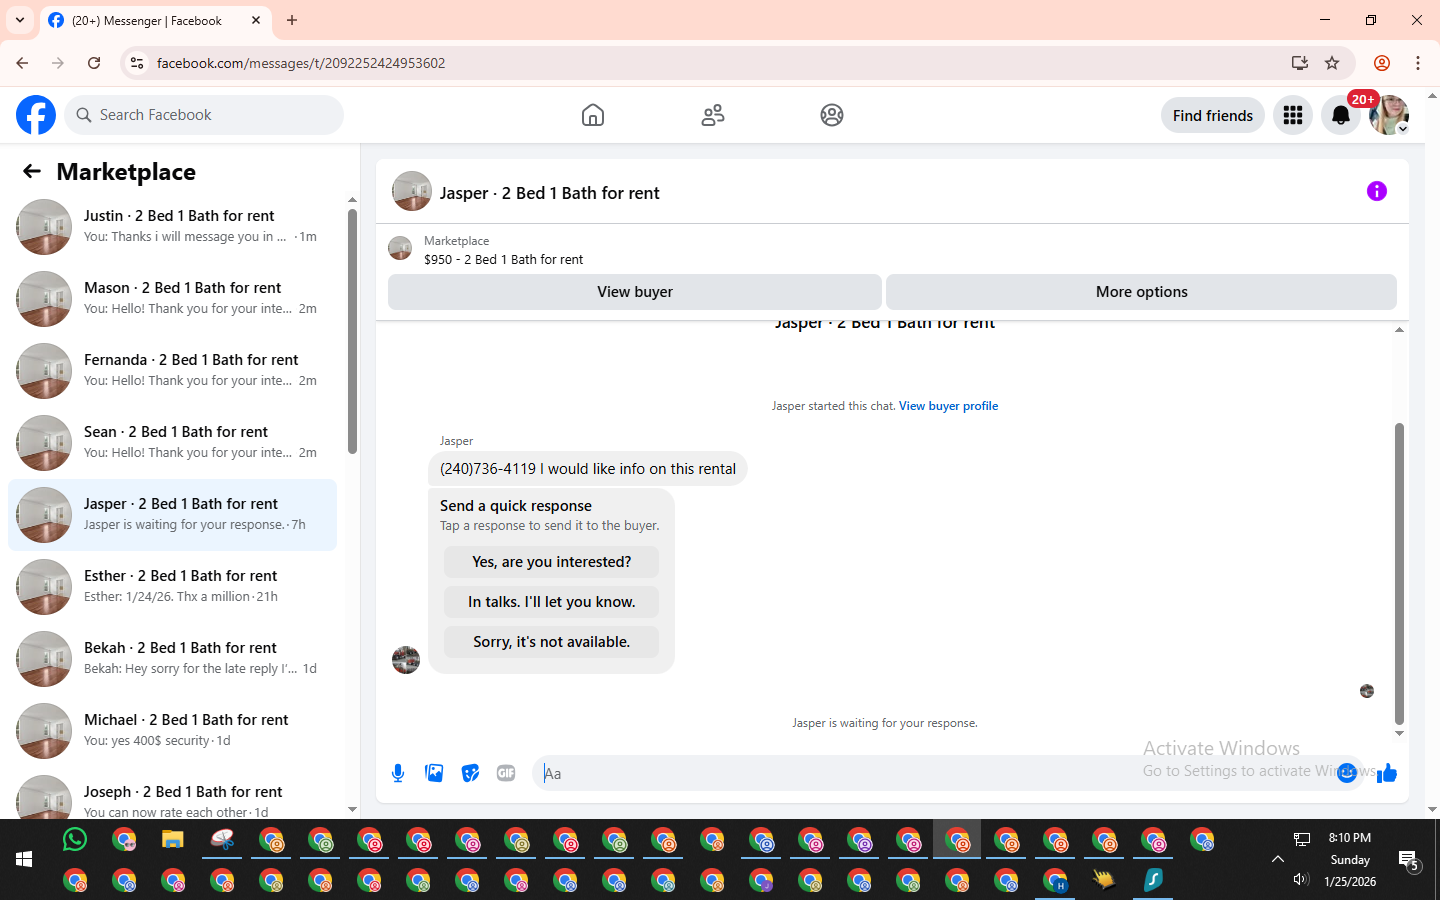
Task: Send quick reply "In talks. I'll let you know."
Action: click(552, 602)
